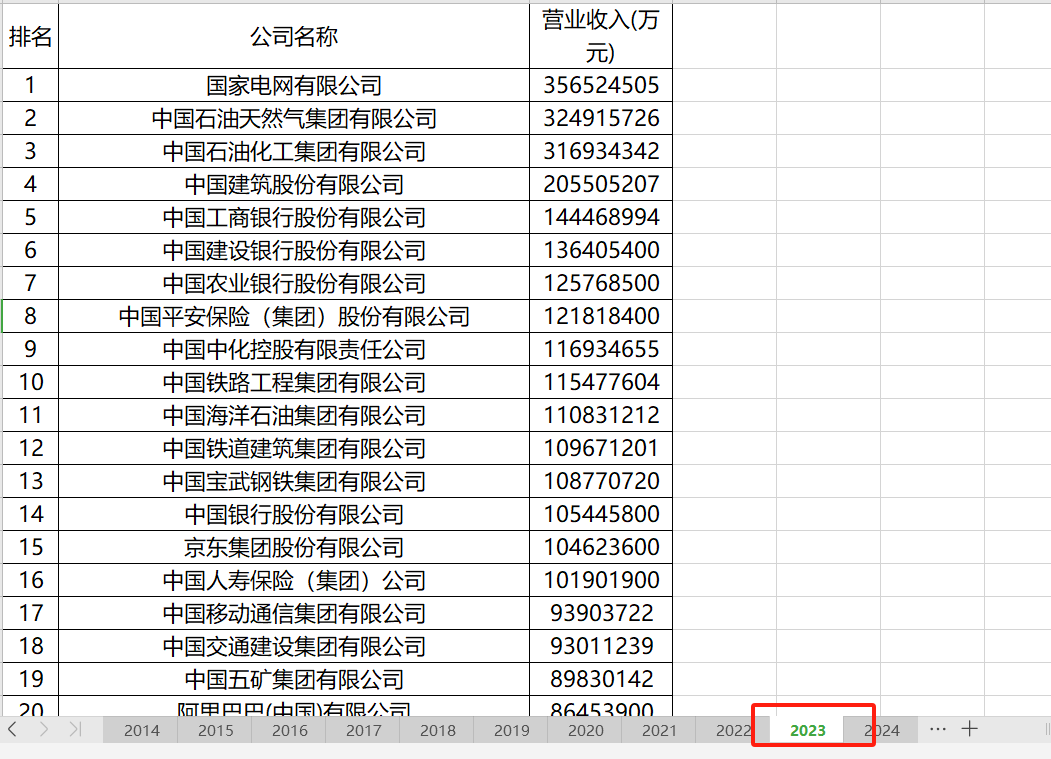Select revenue value 121818400
This screenshot has height=759, width=1051.
601,316
